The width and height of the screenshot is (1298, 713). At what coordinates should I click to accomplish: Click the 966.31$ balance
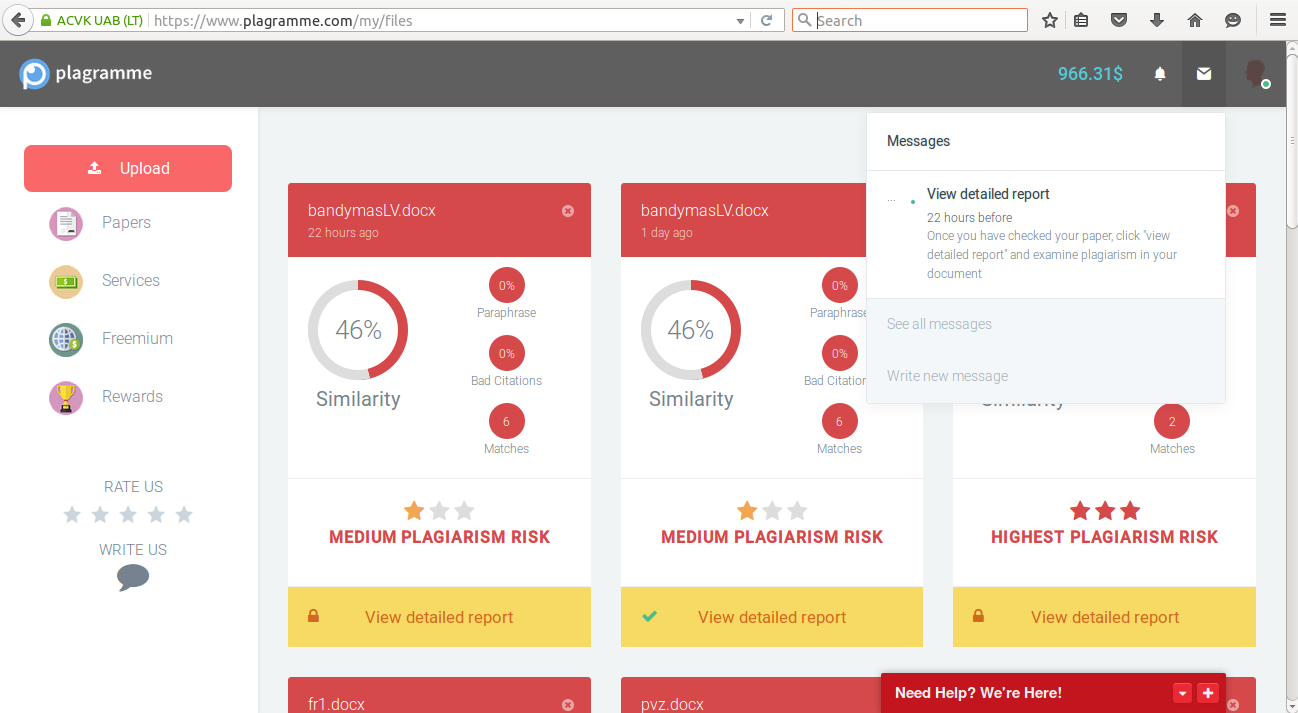tap(1090, 74)
